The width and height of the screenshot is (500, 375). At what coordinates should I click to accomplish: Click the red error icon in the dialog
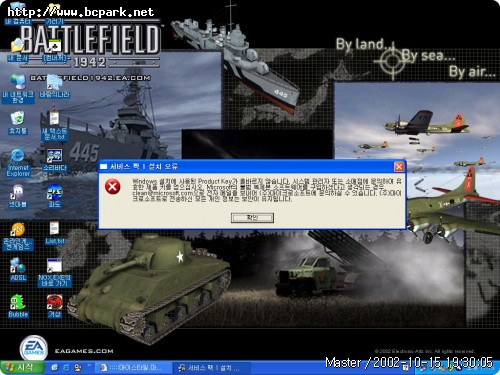click(113, 186)
